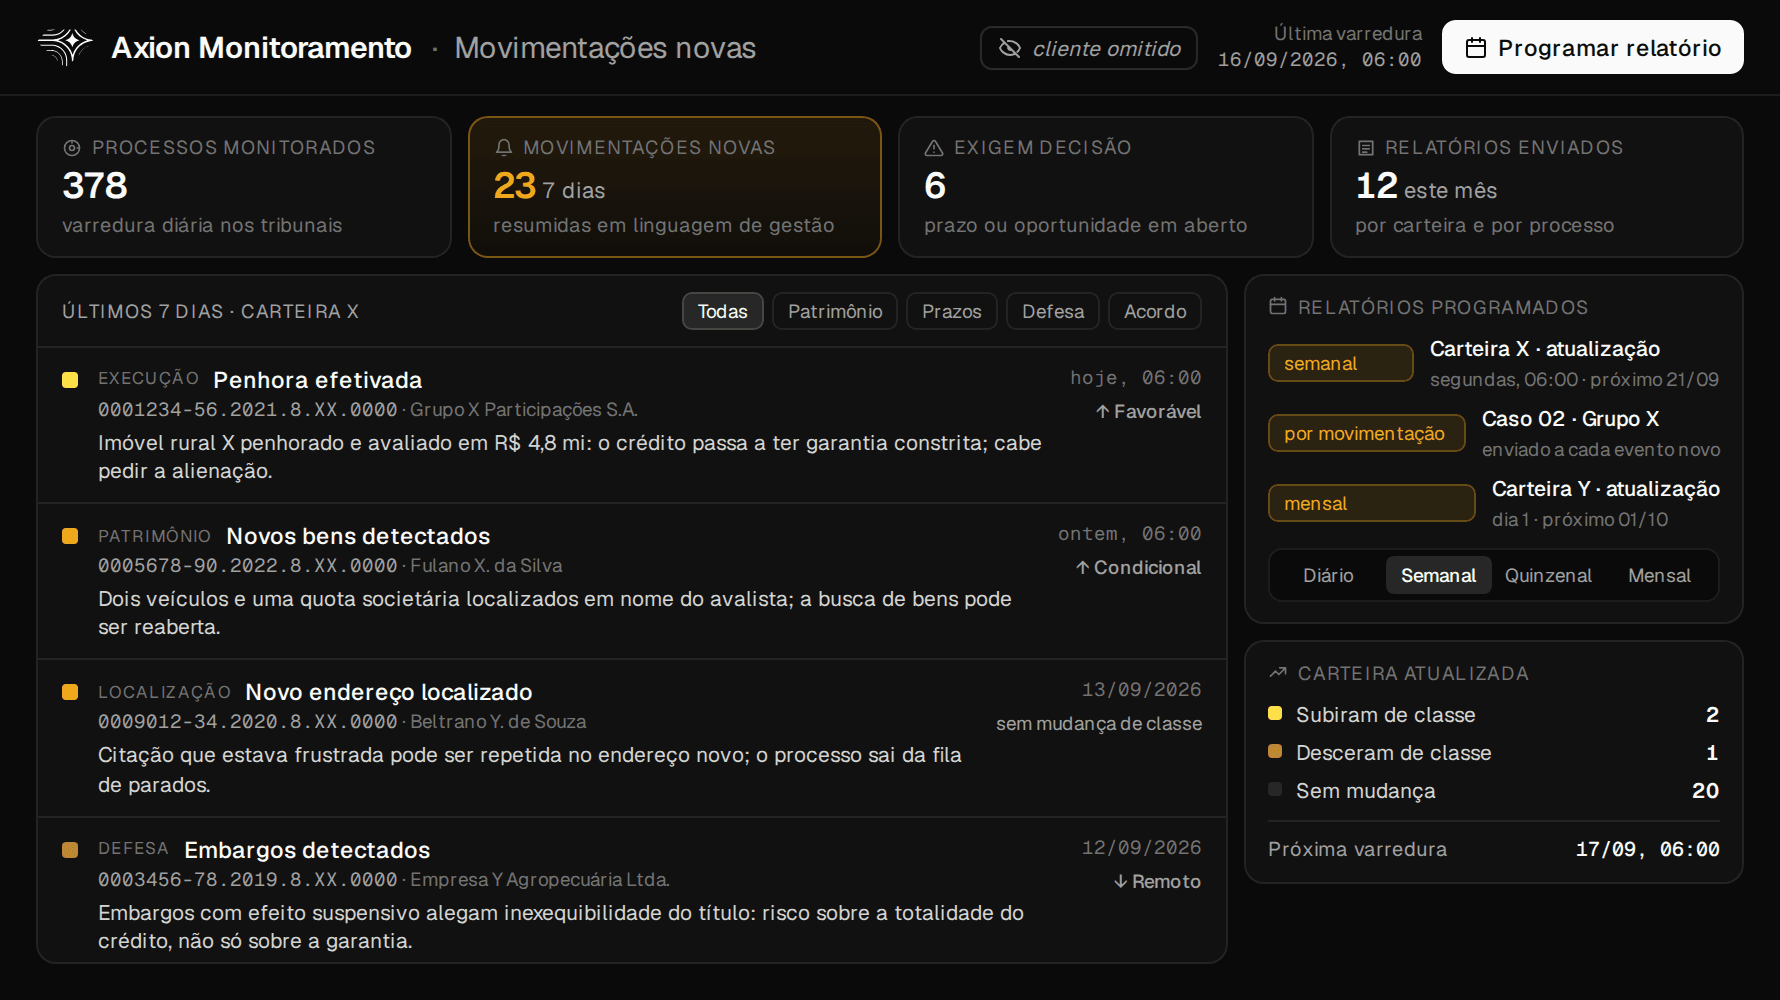Open the 'Embargos detectados' movement title
1780x1000 pixels.
click(307, 850)
